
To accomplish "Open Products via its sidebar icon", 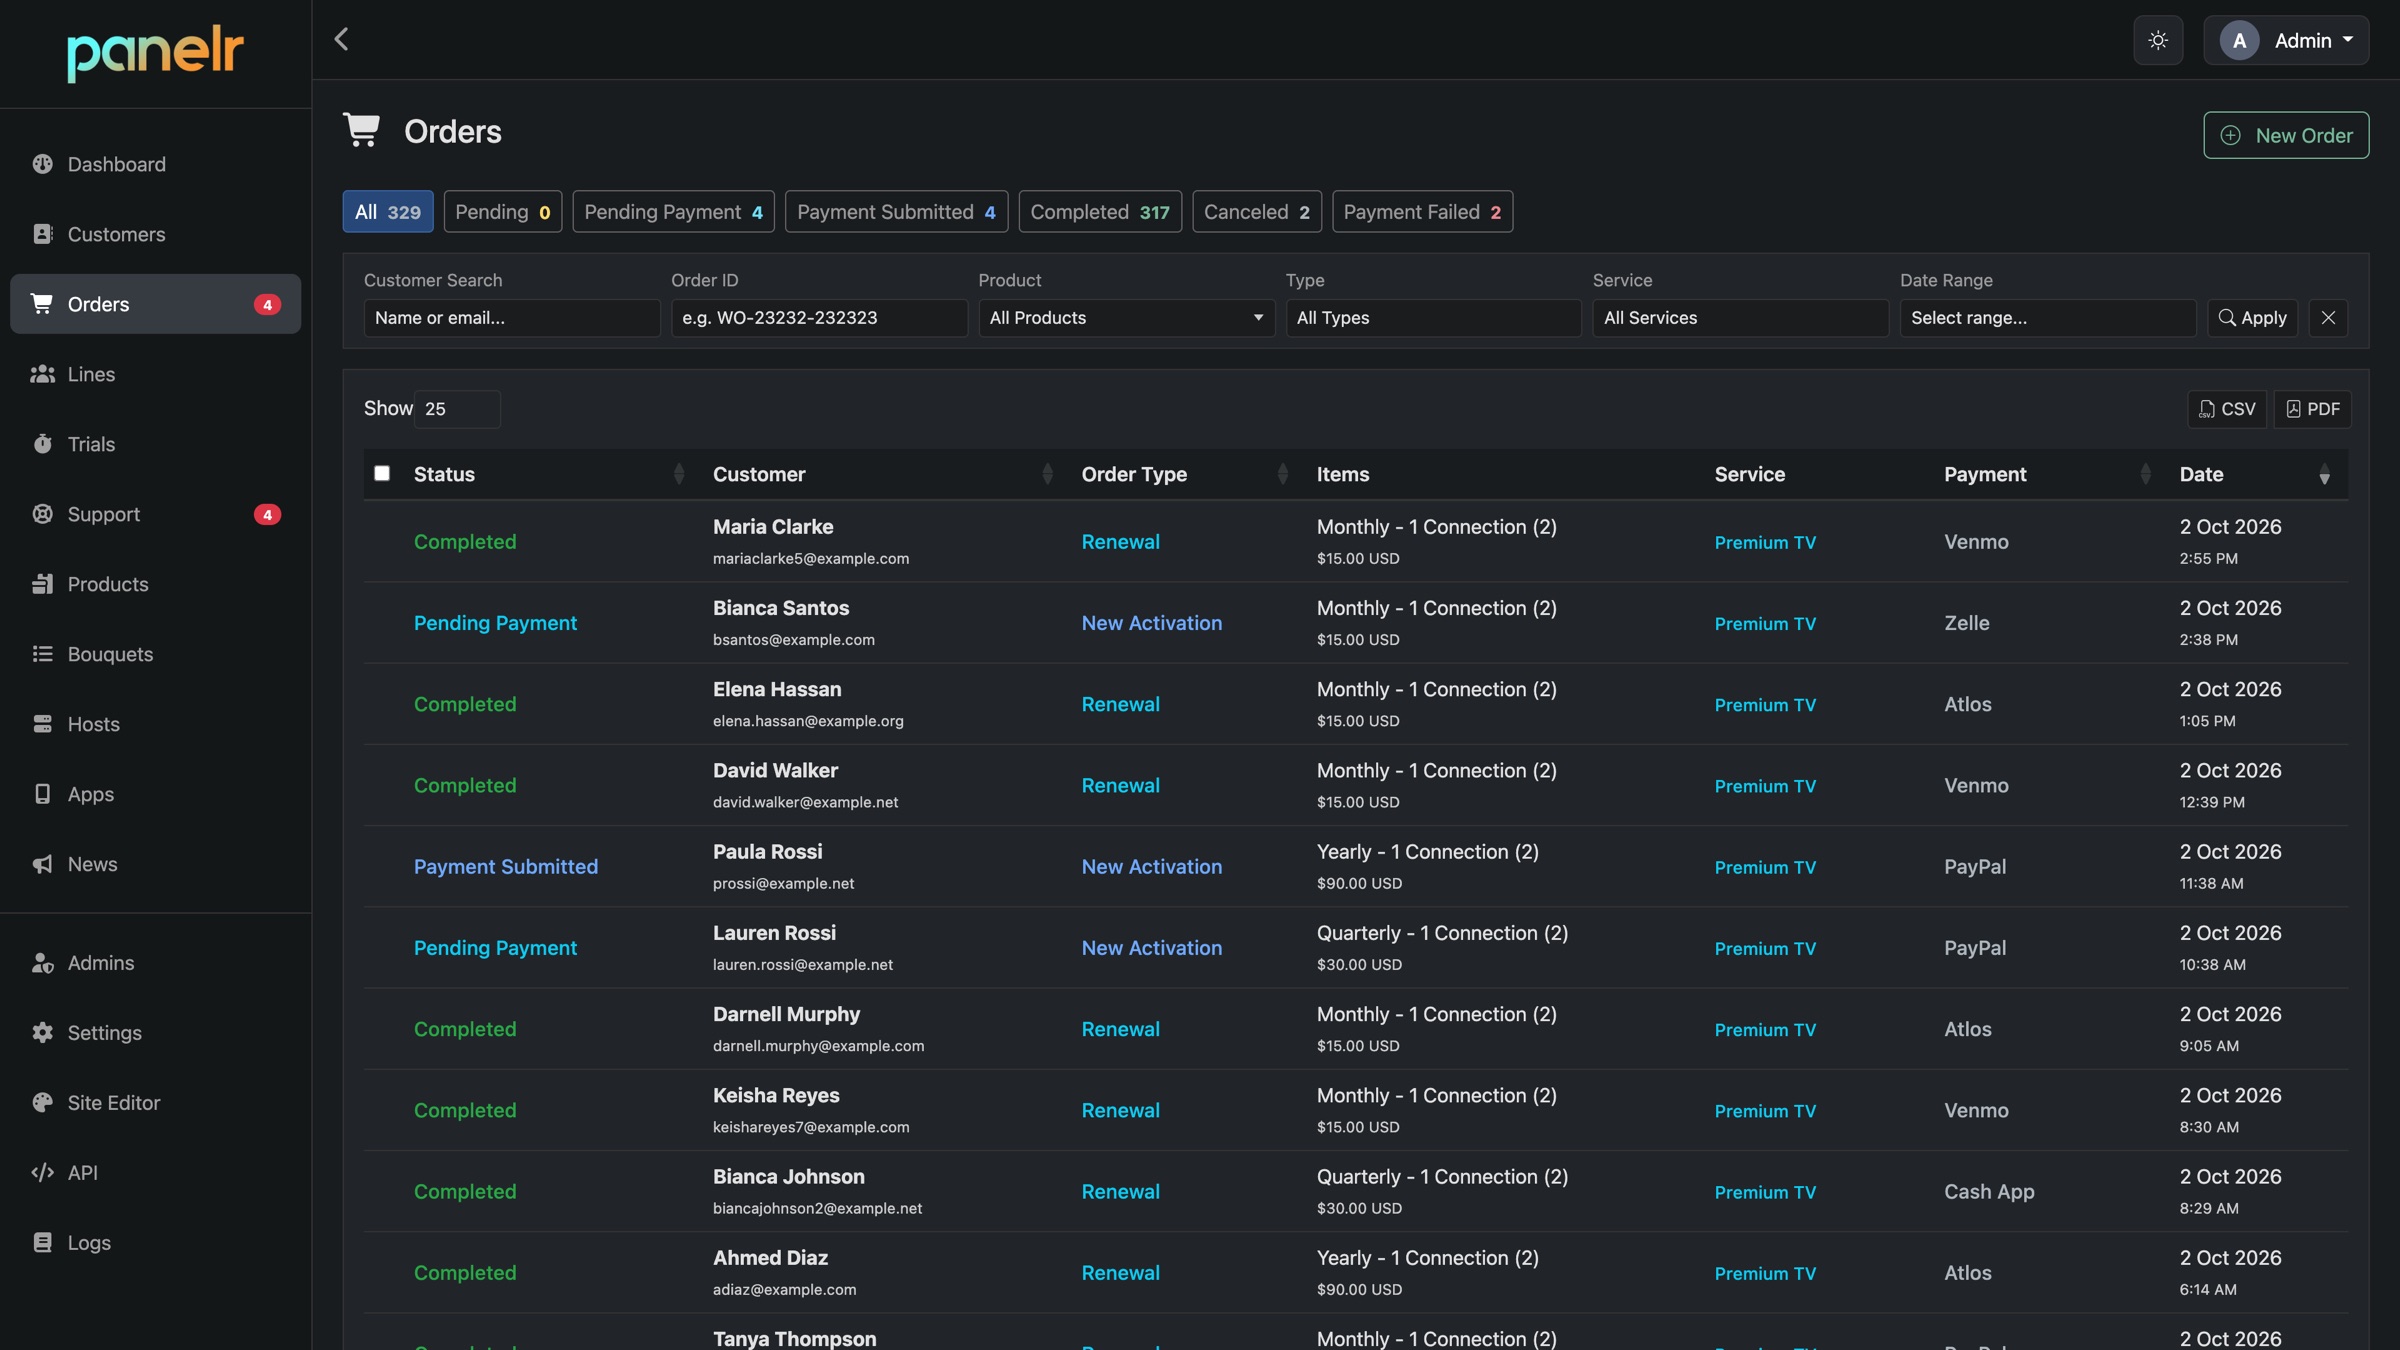I will (x=42, y=584).
